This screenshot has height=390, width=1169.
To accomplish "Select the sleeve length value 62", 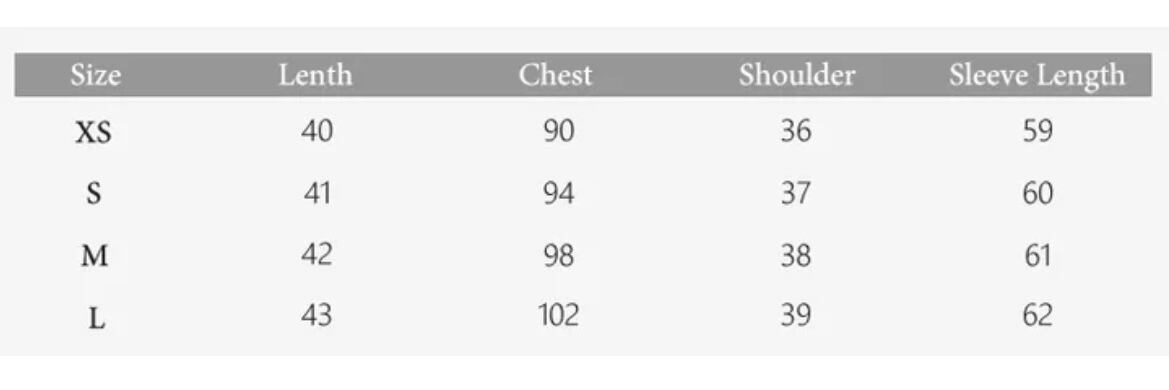I will [1037, 315].
